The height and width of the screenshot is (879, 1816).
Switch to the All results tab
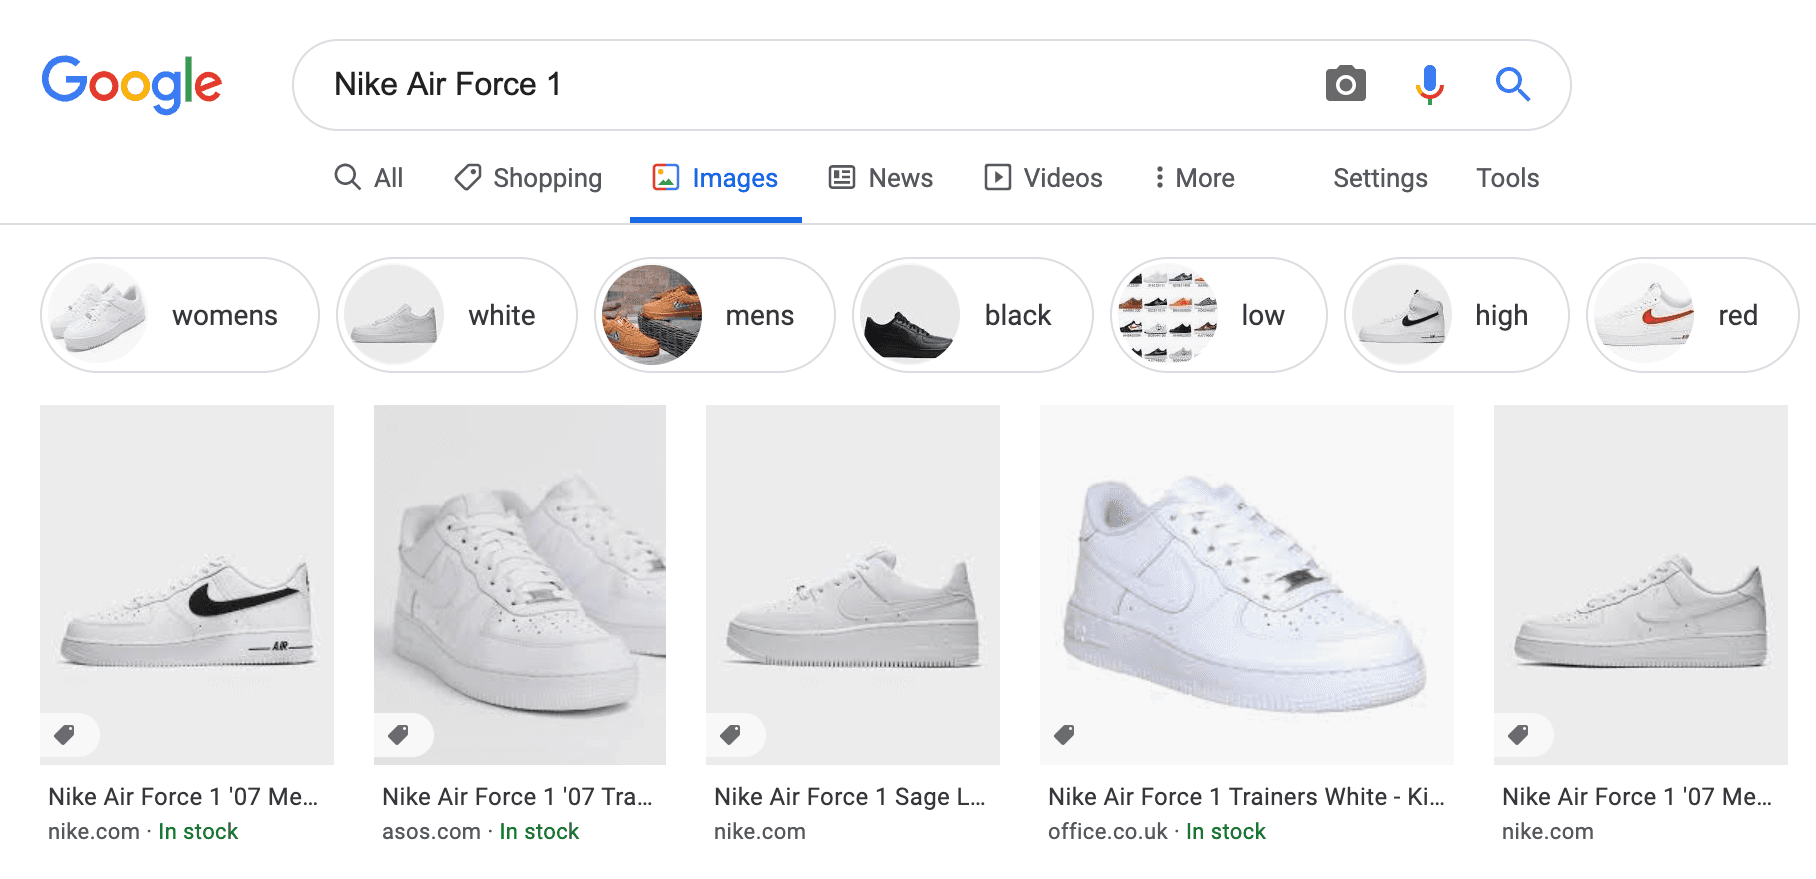point(369,178)
